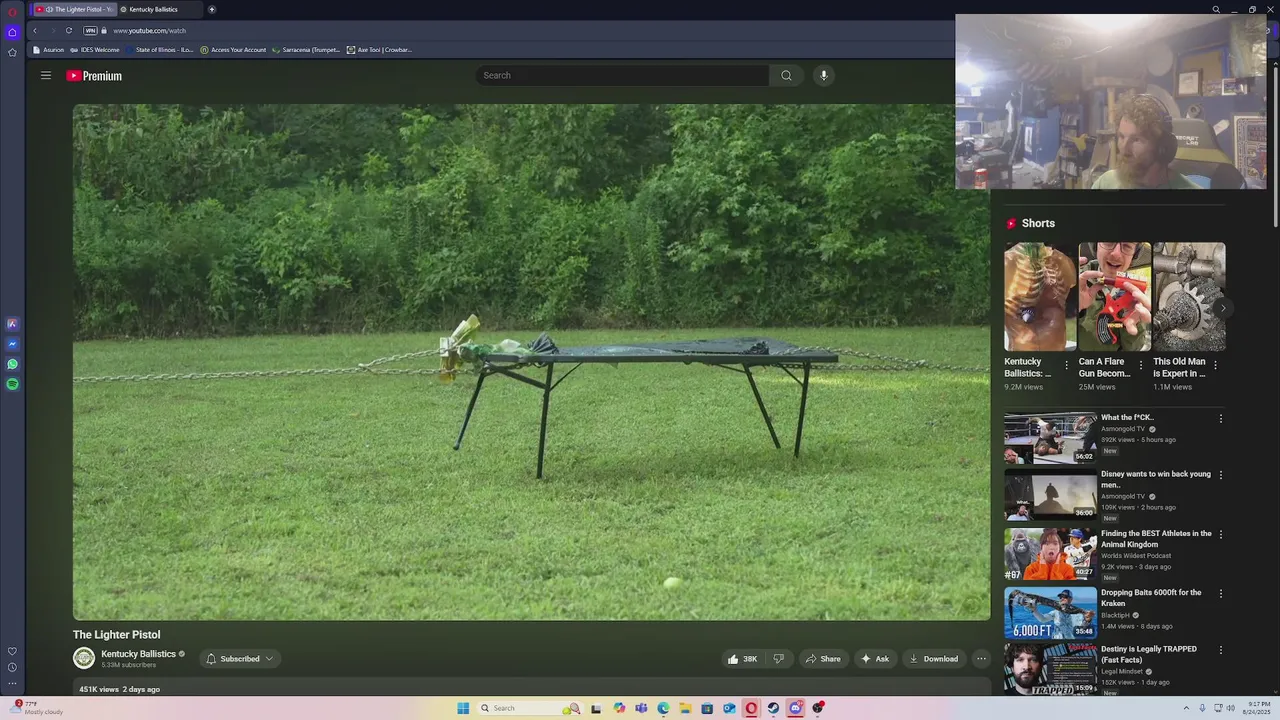Open Can A Flare Gun Short thumbnail
This screenshot has height=720, width=1280.
[1114, 296]
